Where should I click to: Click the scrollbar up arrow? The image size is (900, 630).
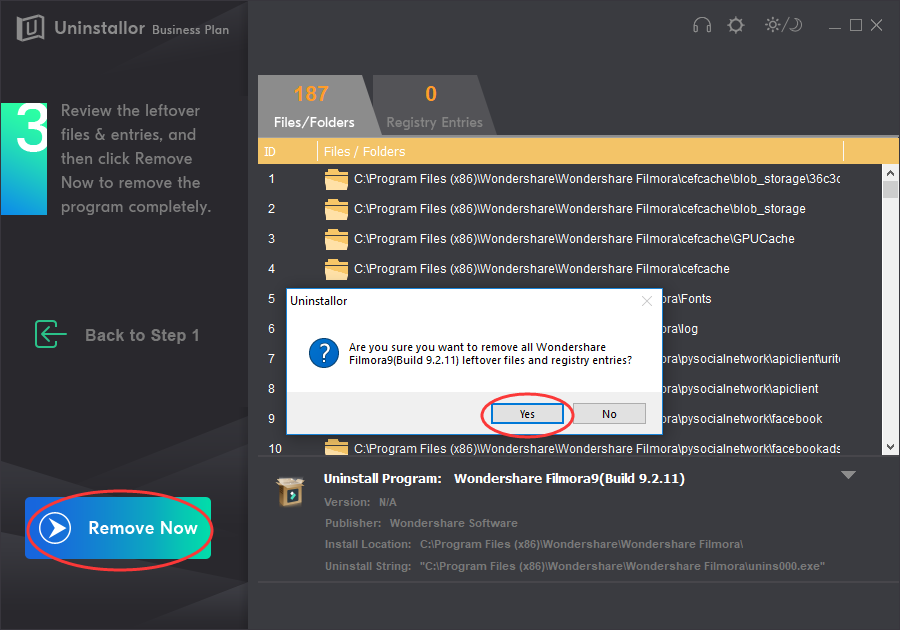[x=890, y=173]
